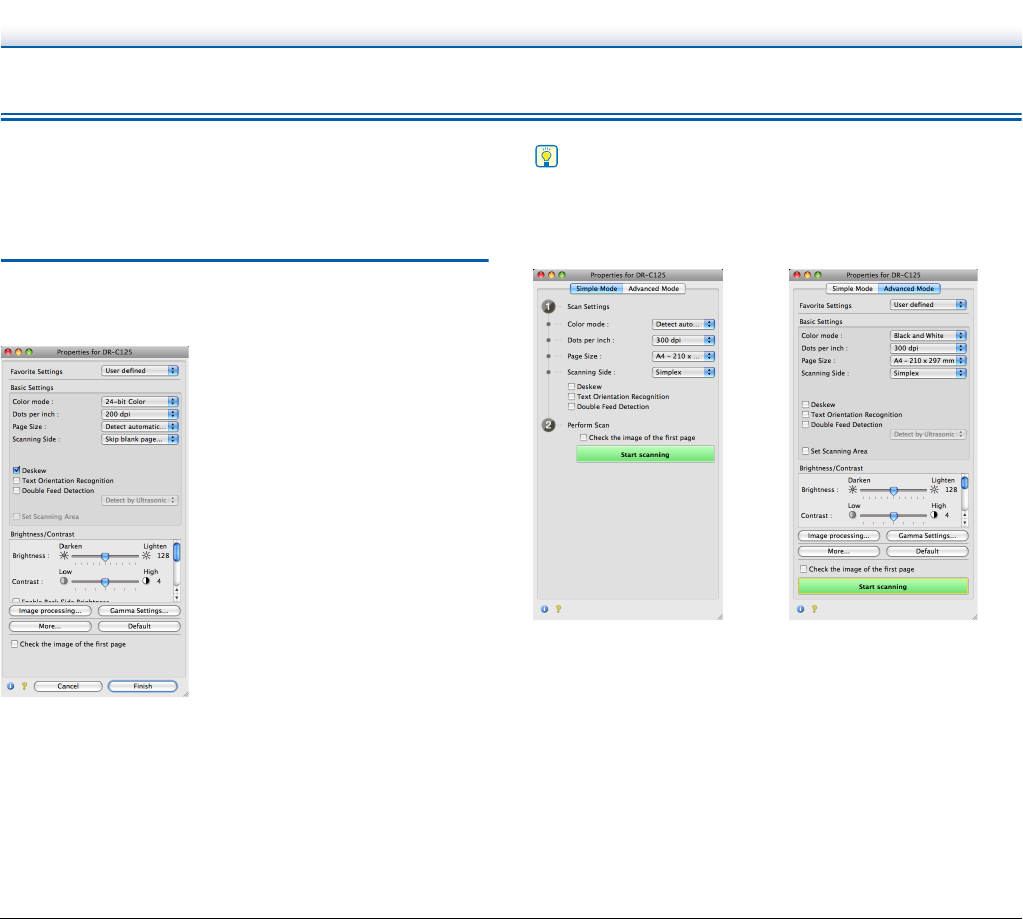Click the Lighten sun icon in the left dialog
Image resolution: width=1023 pixels, height=919 pixels.
pos(146,556)
